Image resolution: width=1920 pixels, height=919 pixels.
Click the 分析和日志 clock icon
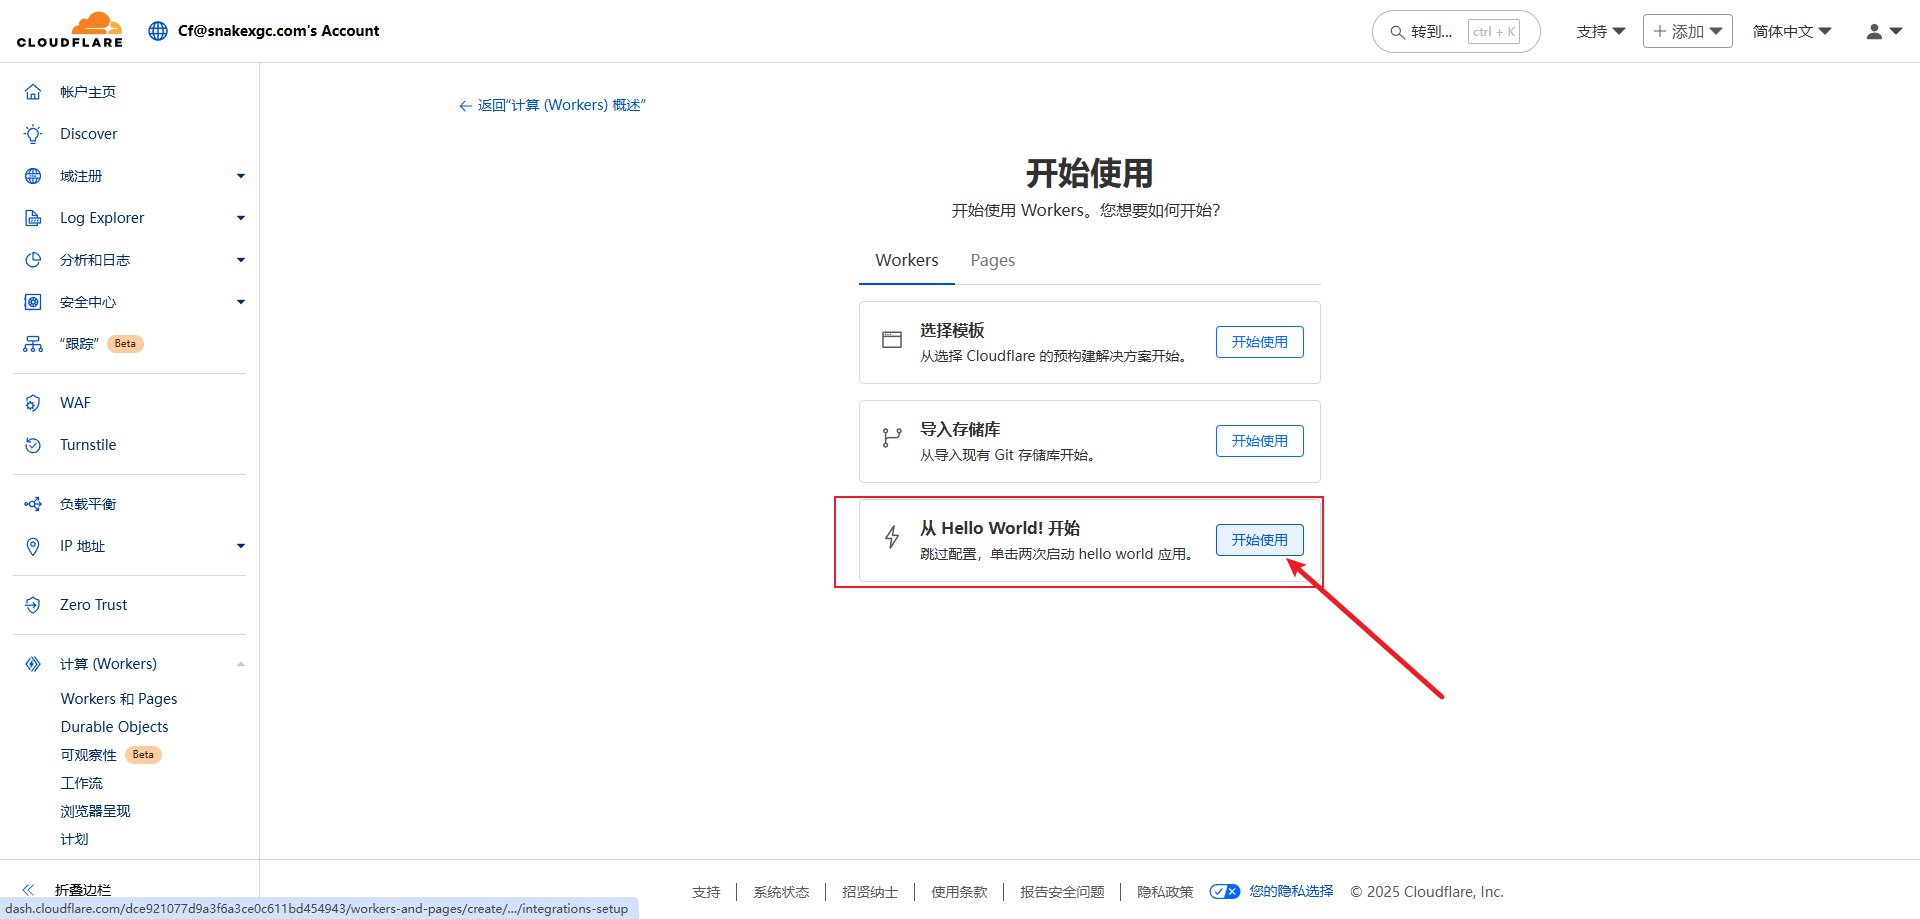click(x=33, y=260)
